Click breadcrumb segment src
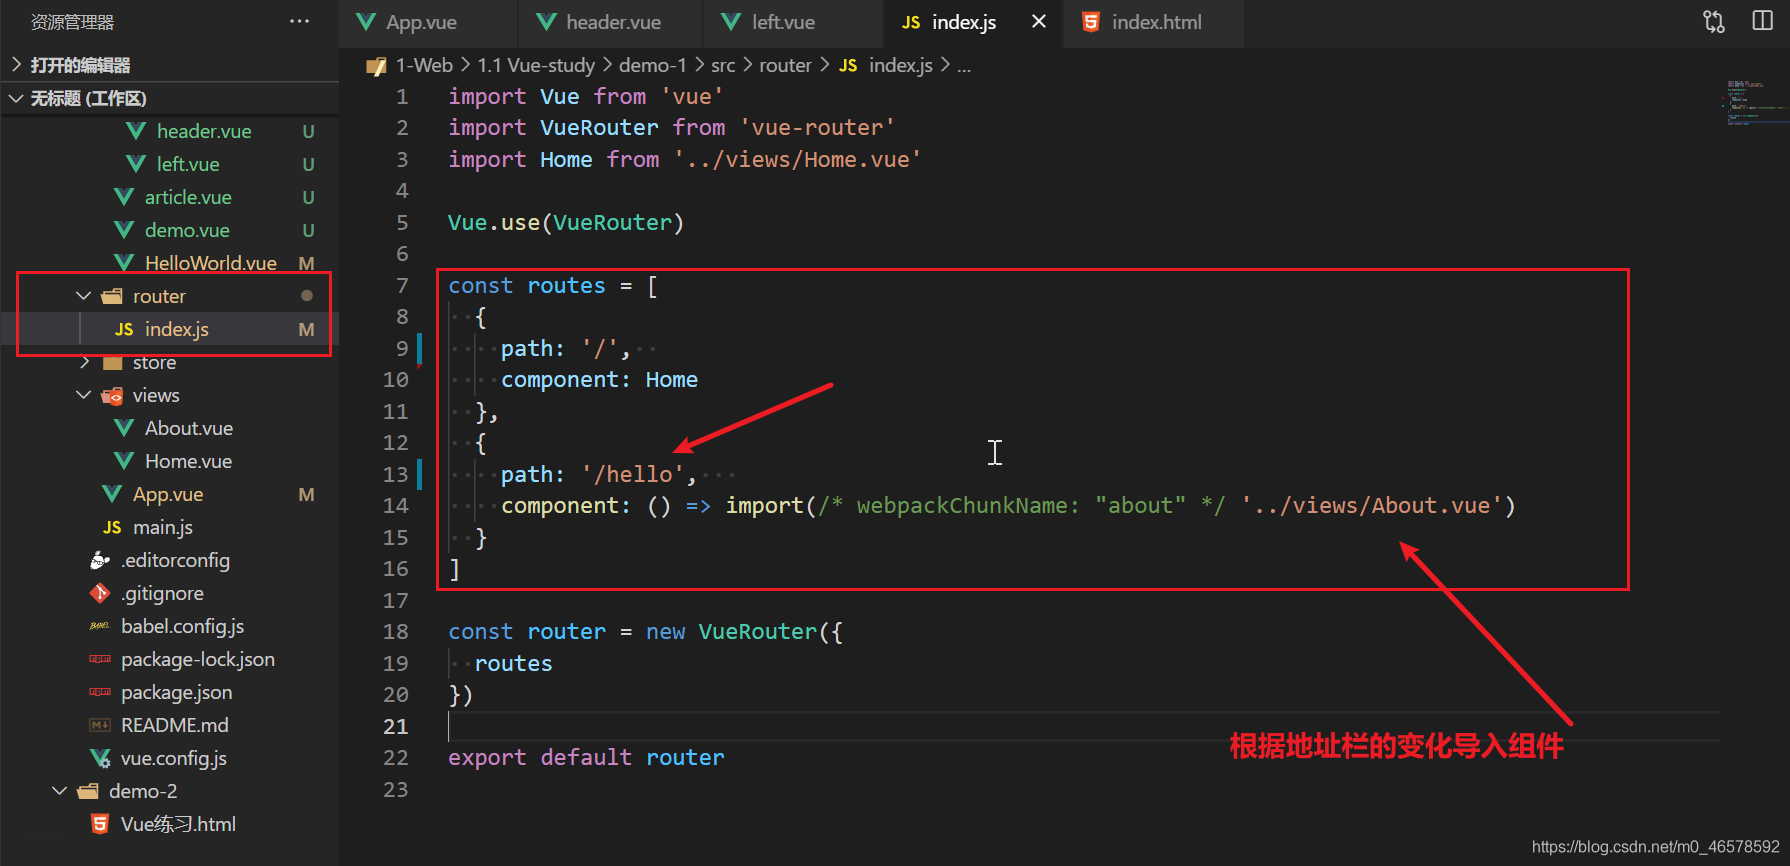 (723, 65)
